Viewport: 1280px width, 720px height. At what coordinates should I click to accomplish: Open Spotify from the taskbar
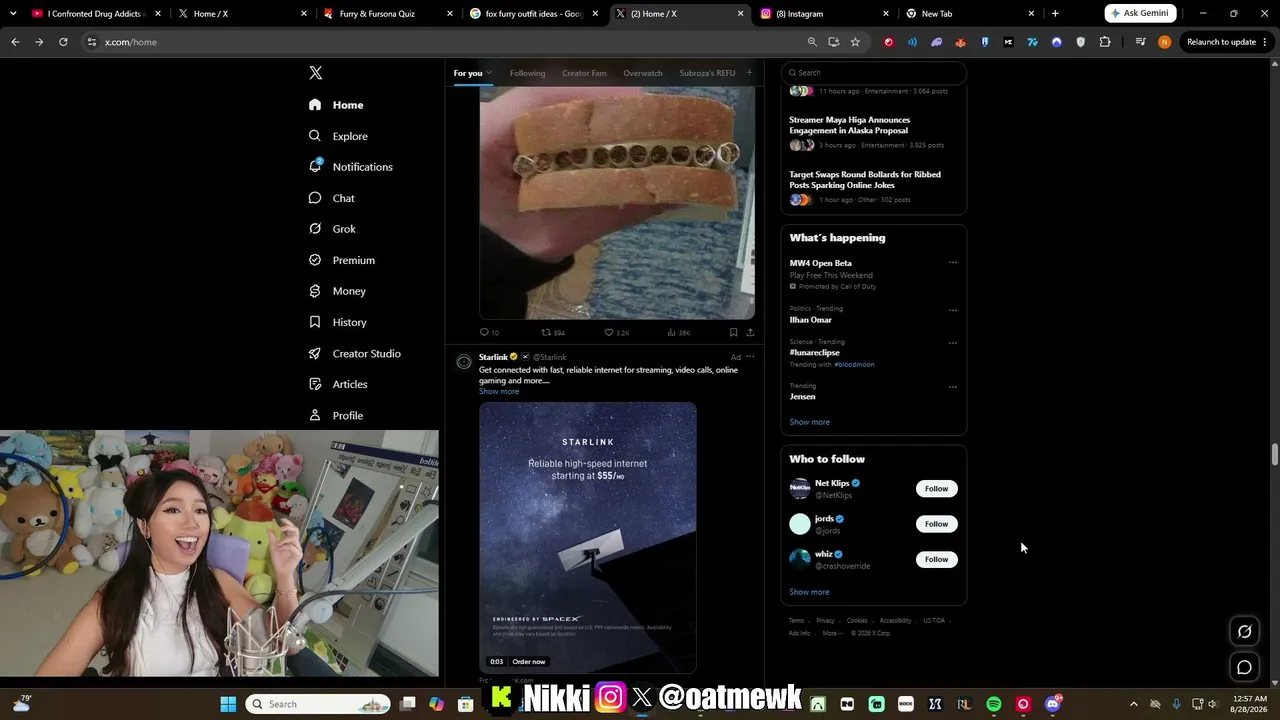994,704
